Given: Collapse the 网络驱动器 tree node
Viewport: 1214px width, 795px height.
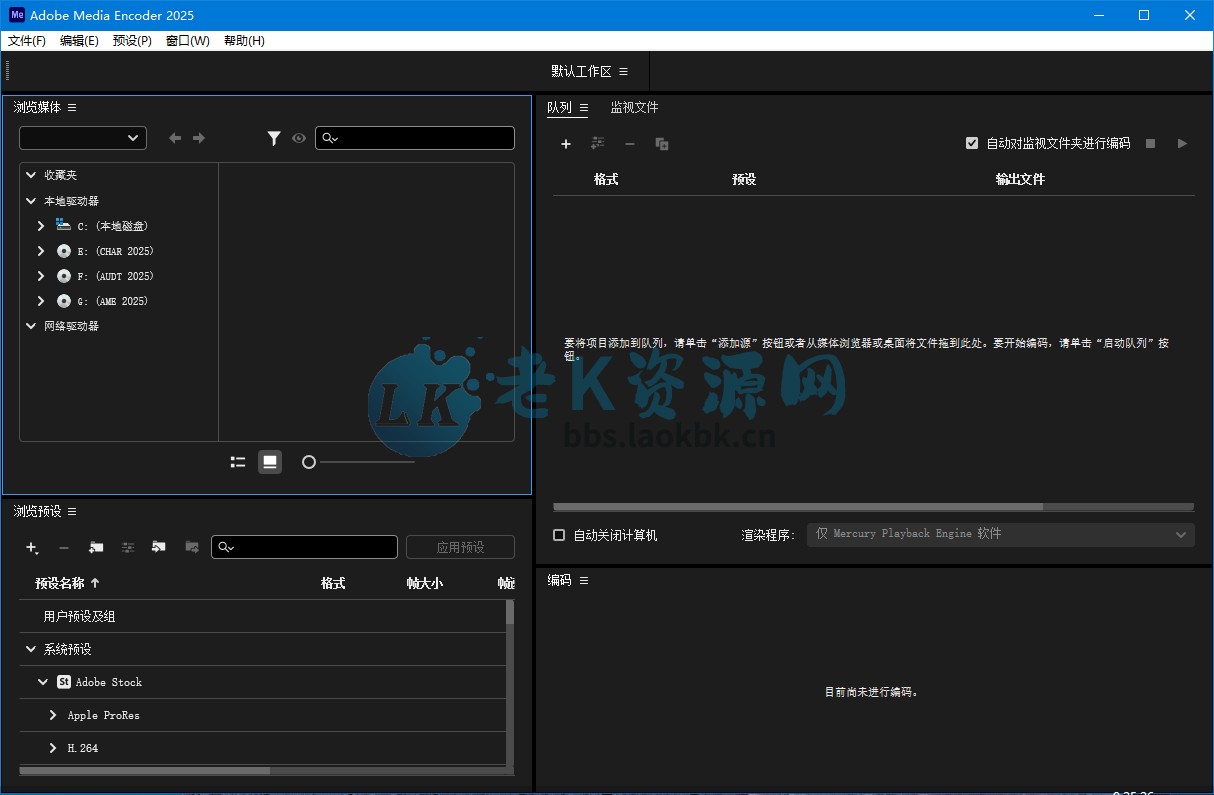Looking at the screenshot, I should (31, 326).
